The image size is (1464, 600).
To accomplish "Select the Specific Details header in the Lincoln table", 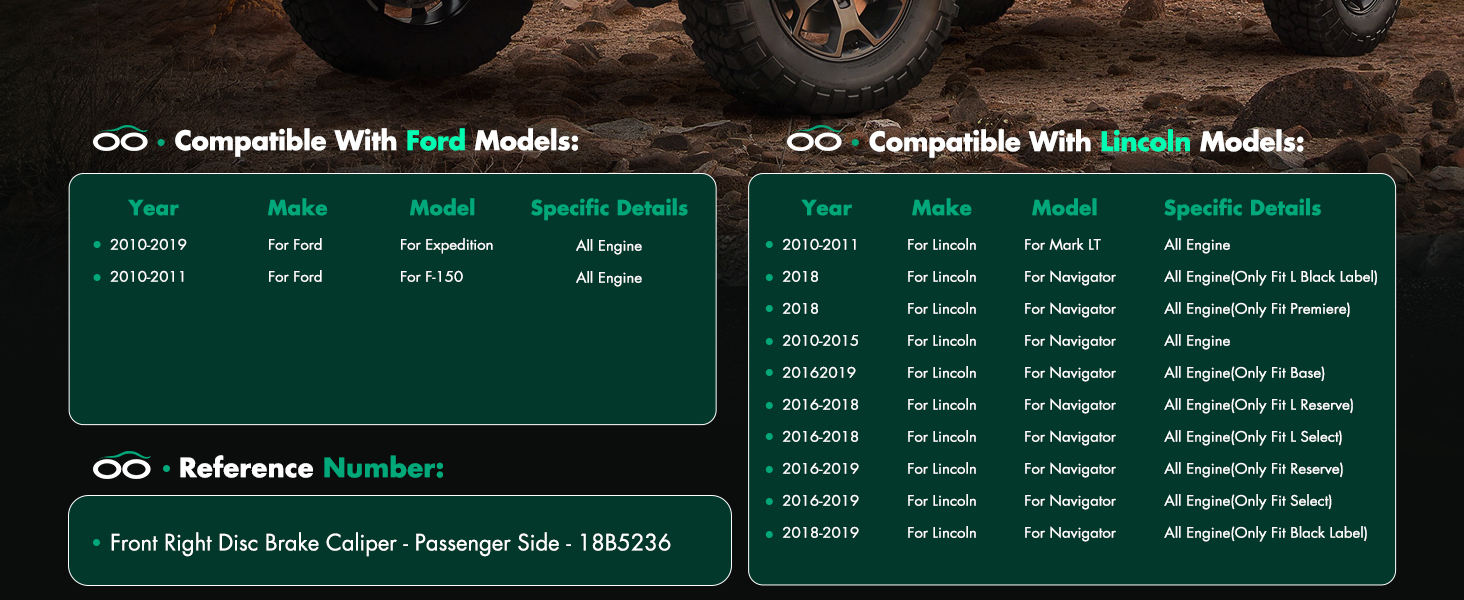I will coord(1242,208).
